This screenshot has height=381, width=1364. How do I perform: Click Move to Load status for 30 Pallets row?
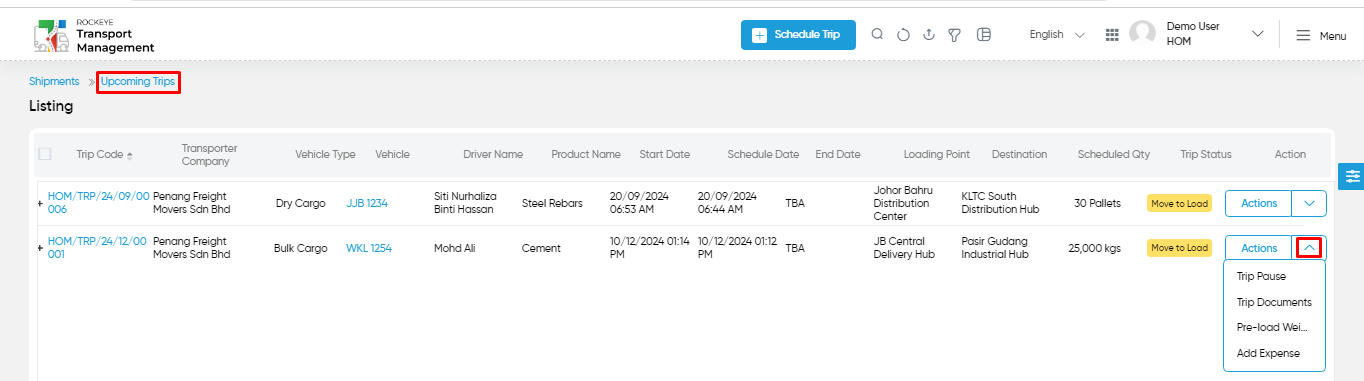click(x=1179, y=203)
